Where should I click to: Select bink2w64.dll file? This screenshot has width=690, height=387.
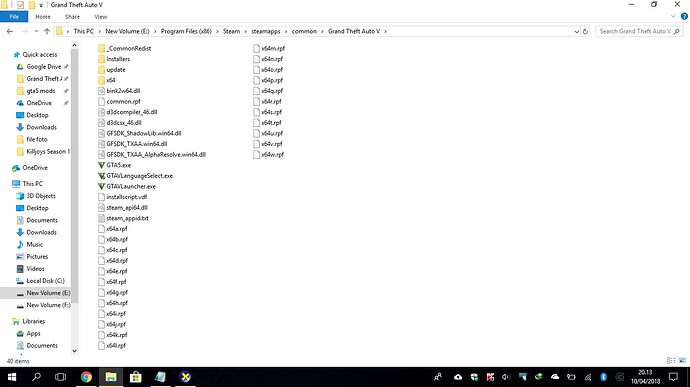click(x=119, y=91)
